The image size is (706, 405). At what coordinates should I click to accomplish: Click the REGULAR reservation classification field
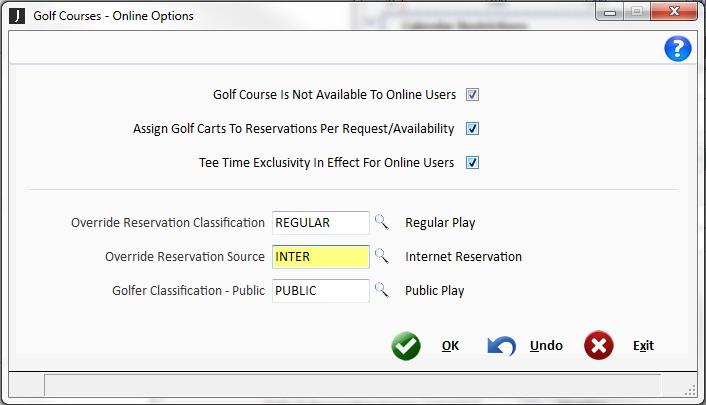click(320, 223)
